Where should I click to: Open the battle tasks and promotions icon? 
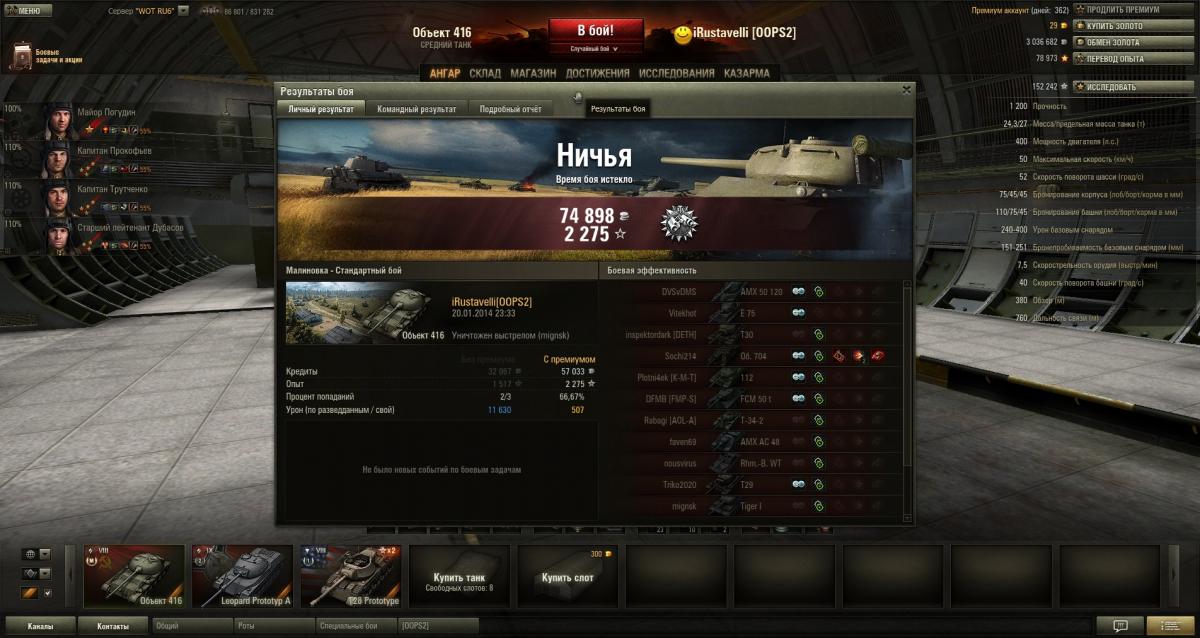(22, 56)
